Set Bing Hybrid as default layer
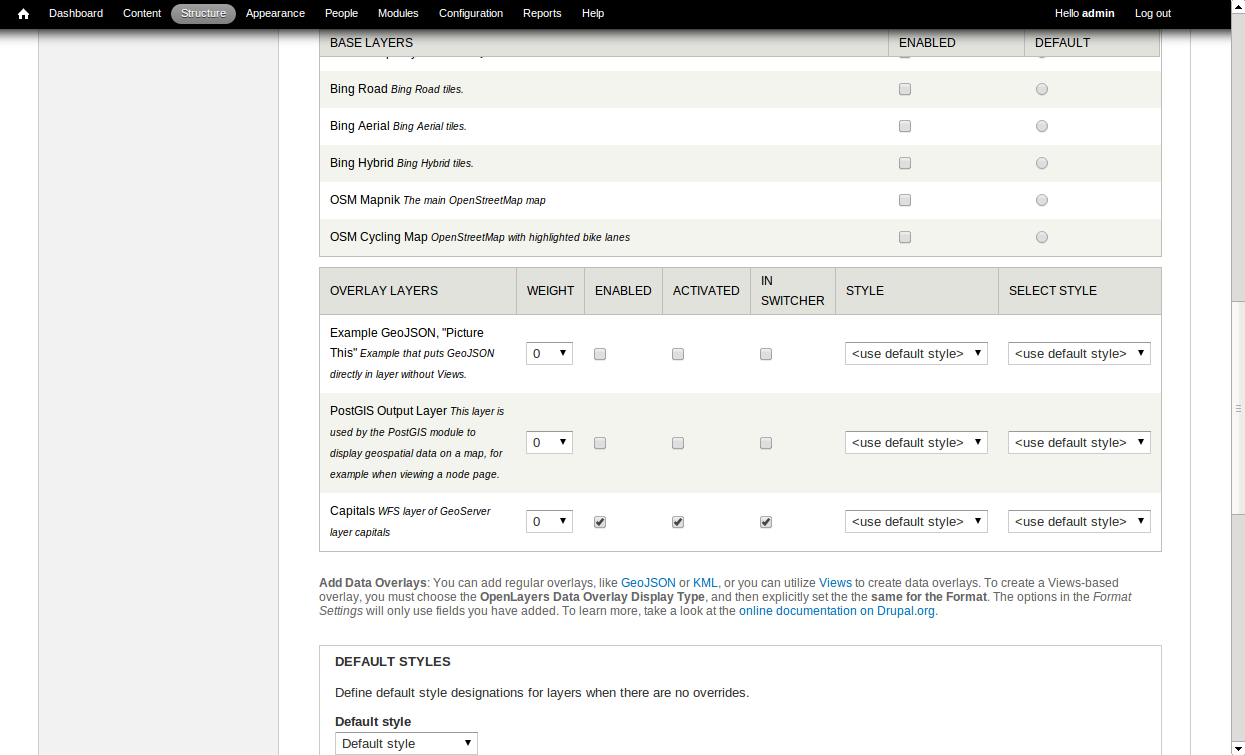This screenshot has height=755, width=1245. (1042, 163)
